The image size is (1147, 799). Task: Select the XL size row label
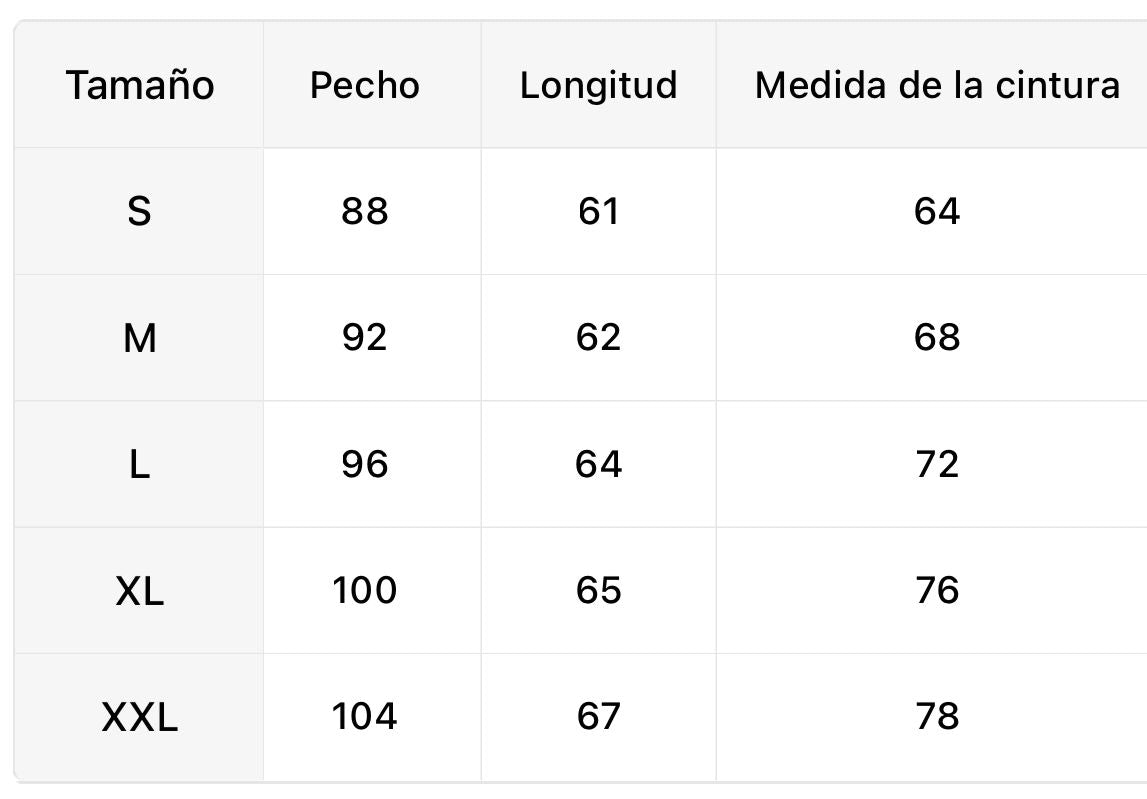[140, 590]
